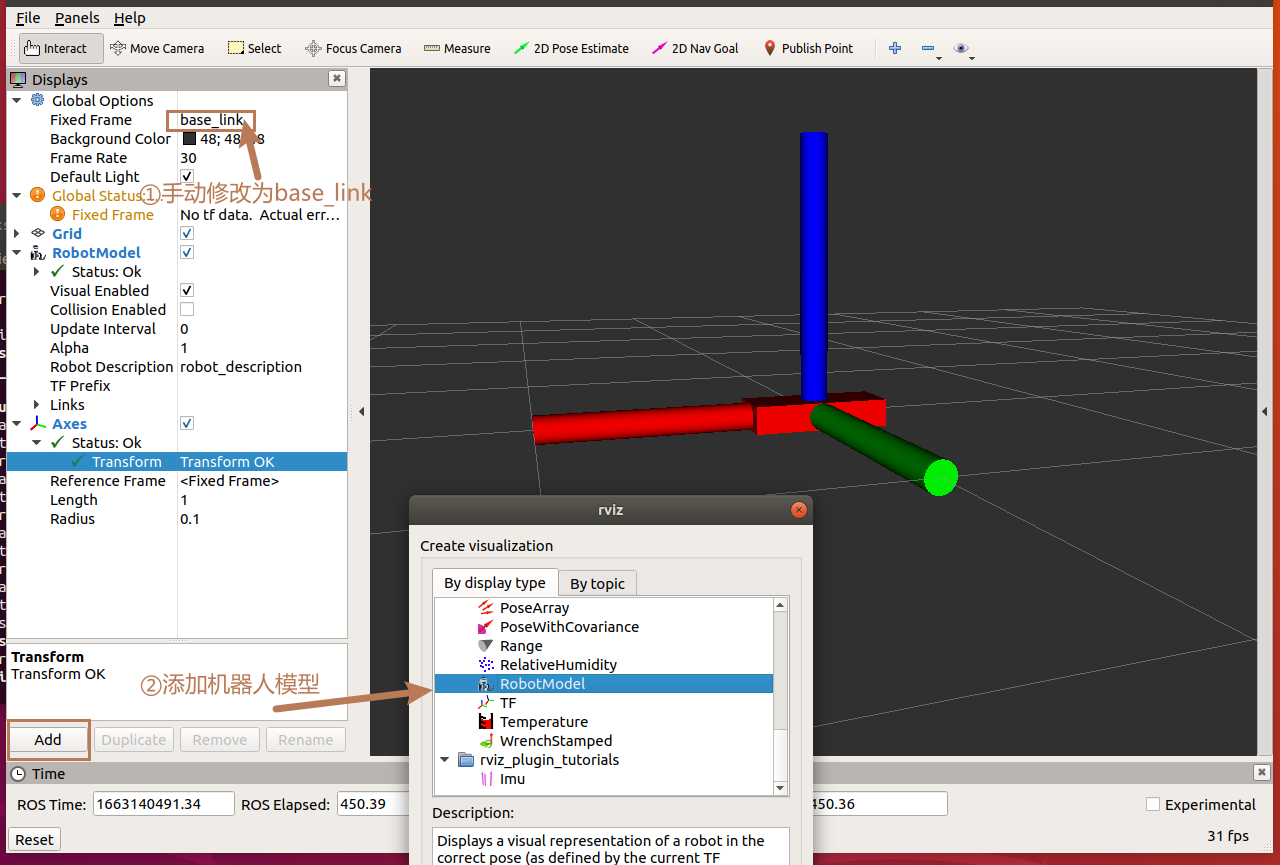The width and height of the screenshot is (1280, 865).
Task: Activate the Focus Camera tool
Action: click(353, 48)
